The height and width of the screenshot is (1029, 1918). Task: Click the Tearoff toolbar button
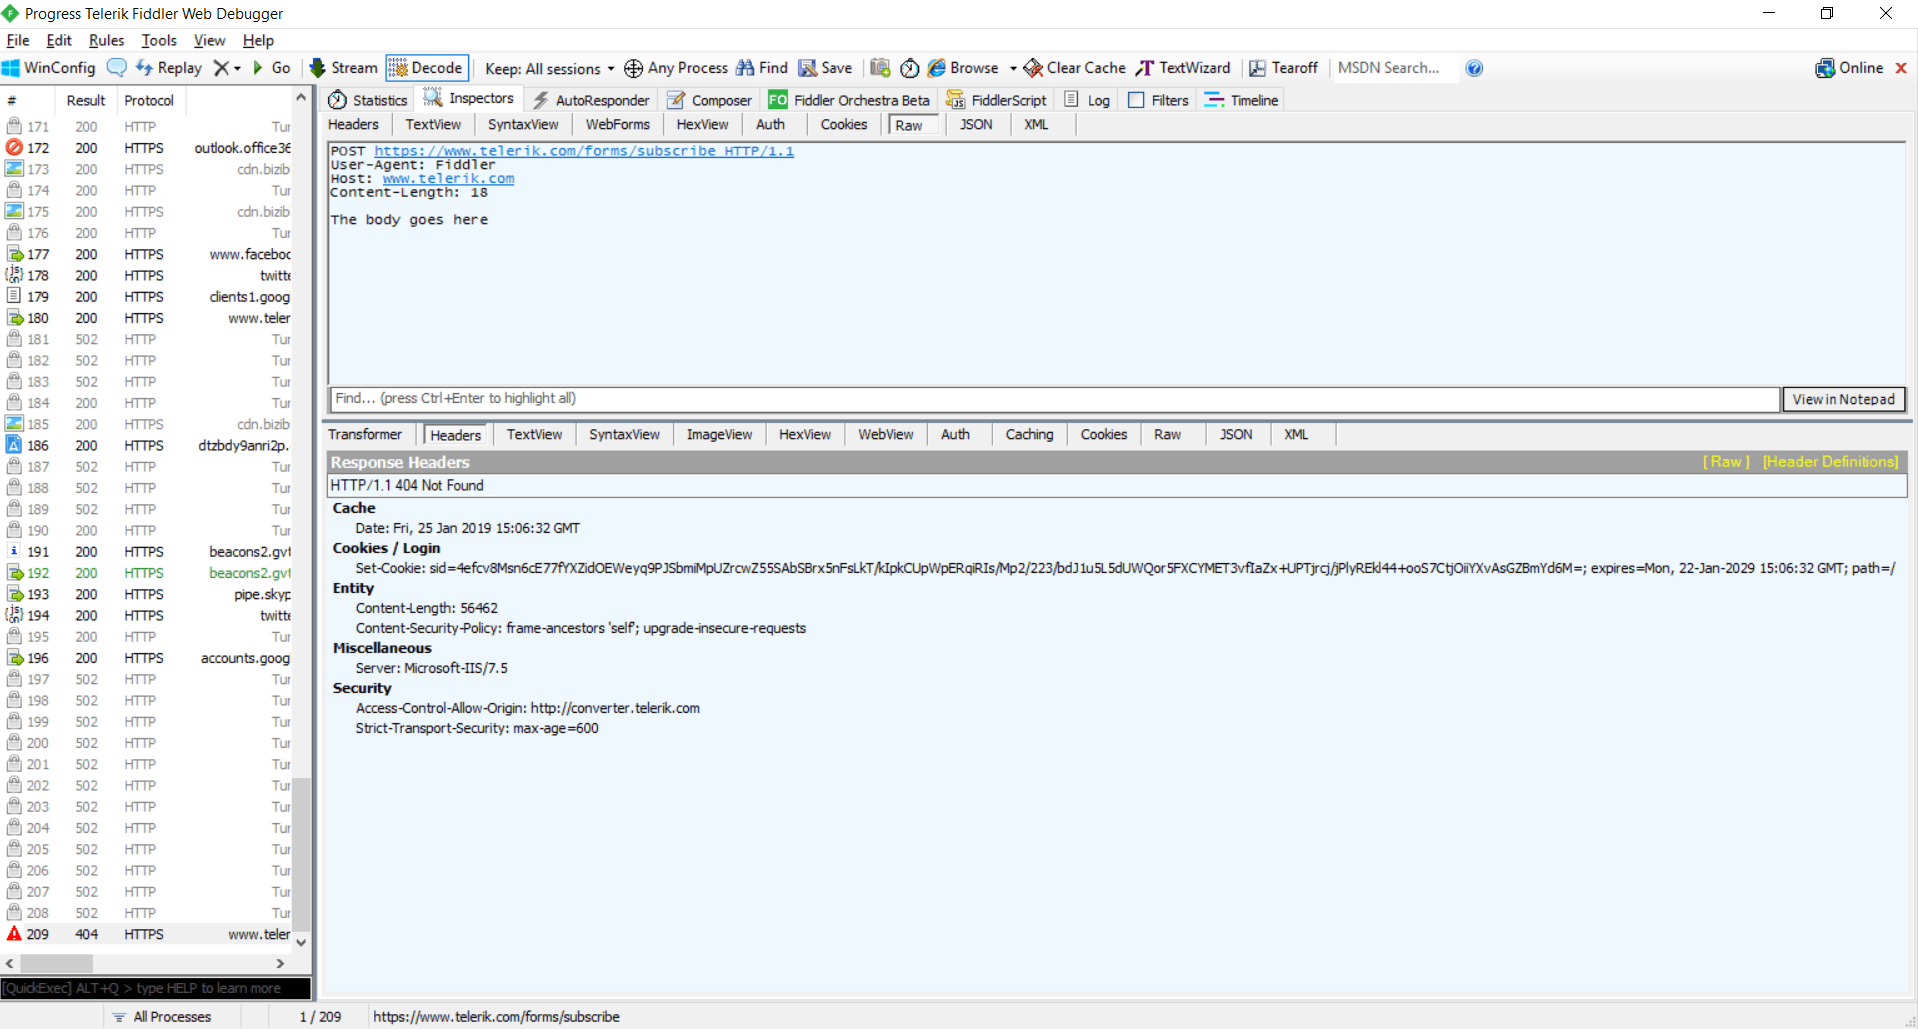click(1283, 68)
